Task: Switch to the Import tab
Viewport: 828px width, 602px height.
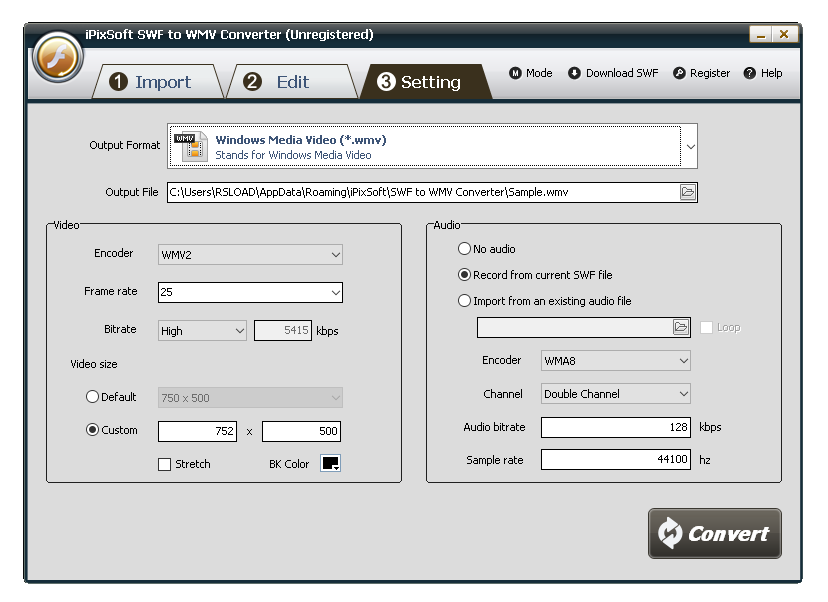Action: pos(158,82)
